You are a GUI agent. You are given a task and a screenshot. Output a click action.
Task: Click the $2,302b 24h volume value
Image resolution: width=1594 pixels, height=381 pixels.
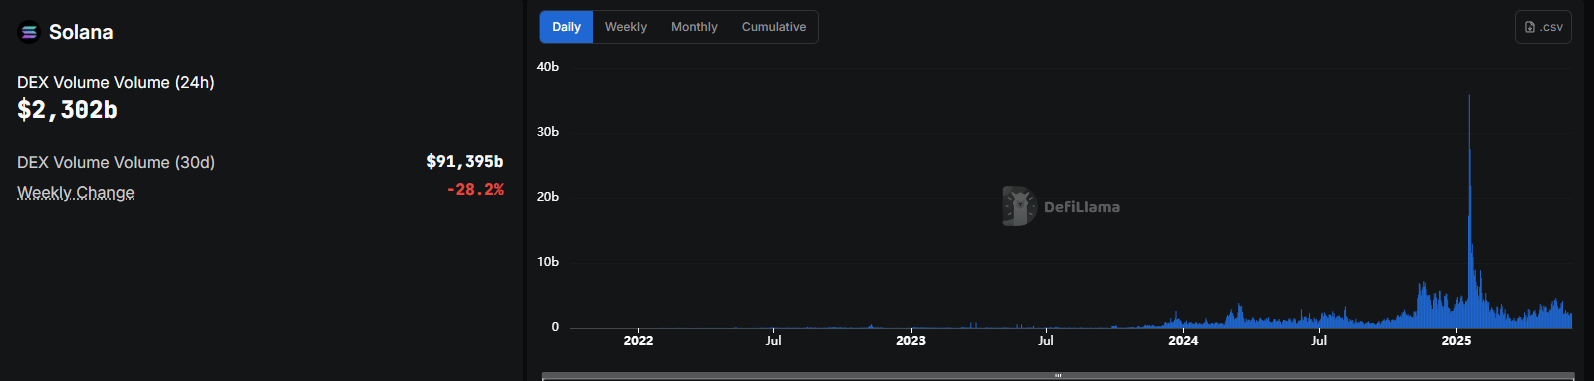67,110
